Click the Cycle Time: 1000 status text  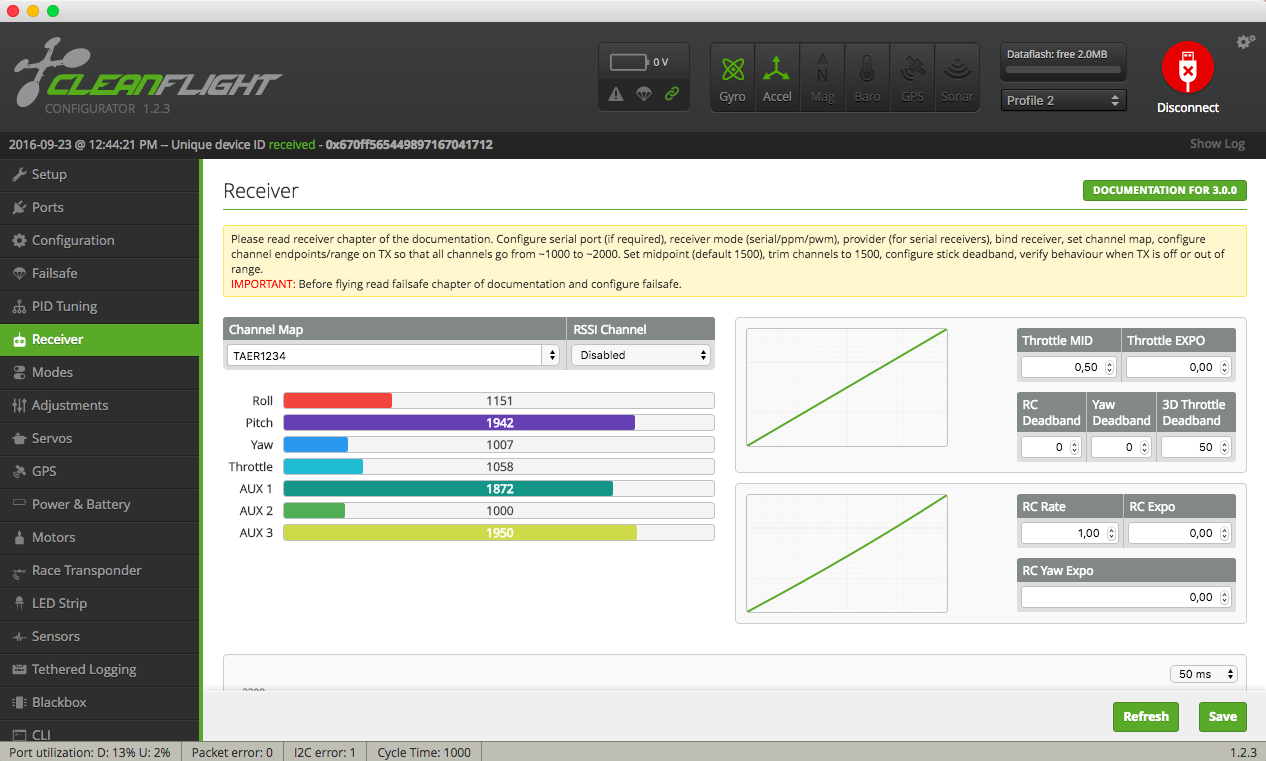tap(424, 752)
